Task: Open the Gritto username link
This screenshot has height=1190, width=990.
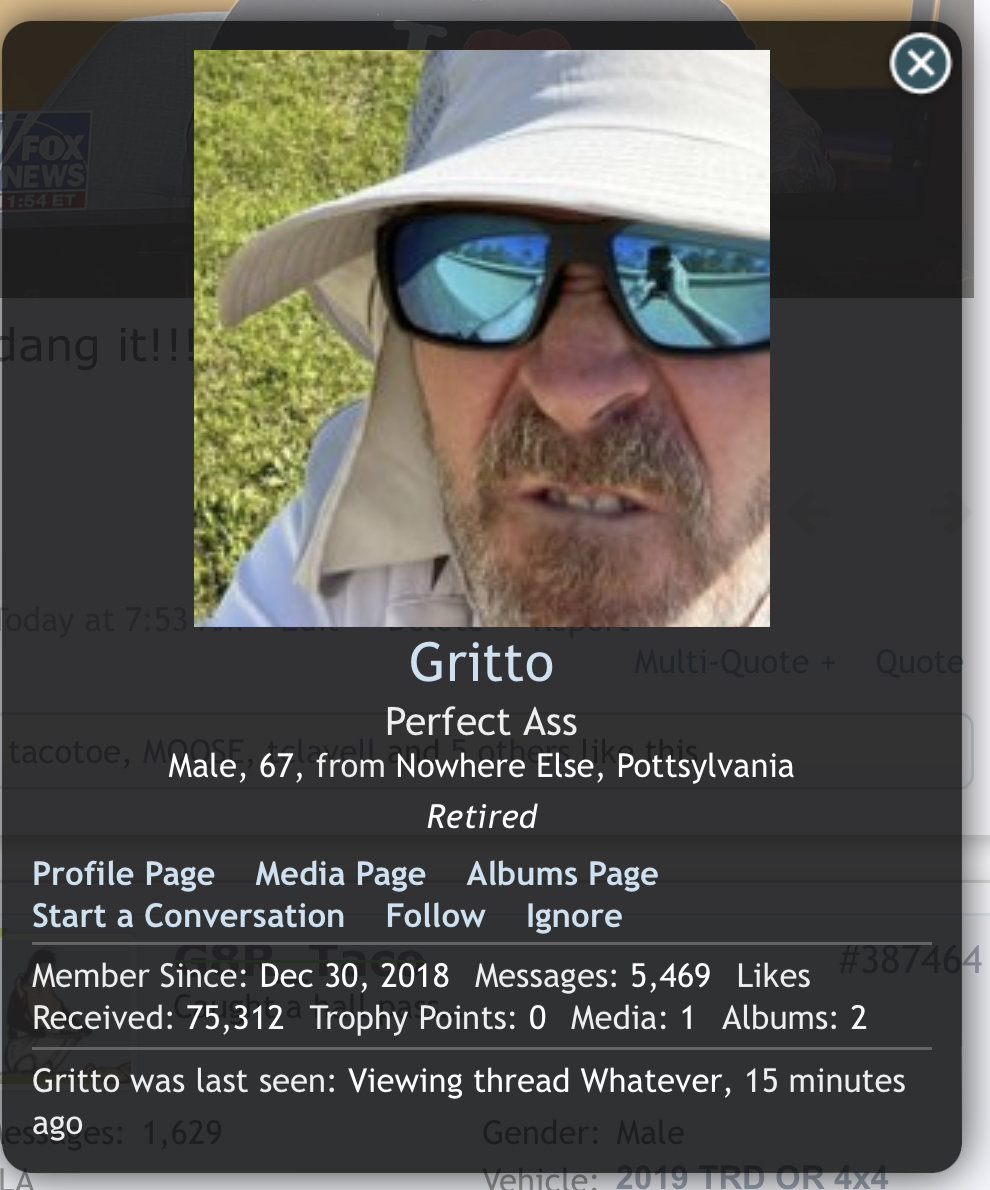Action: (x=481, y=663)
